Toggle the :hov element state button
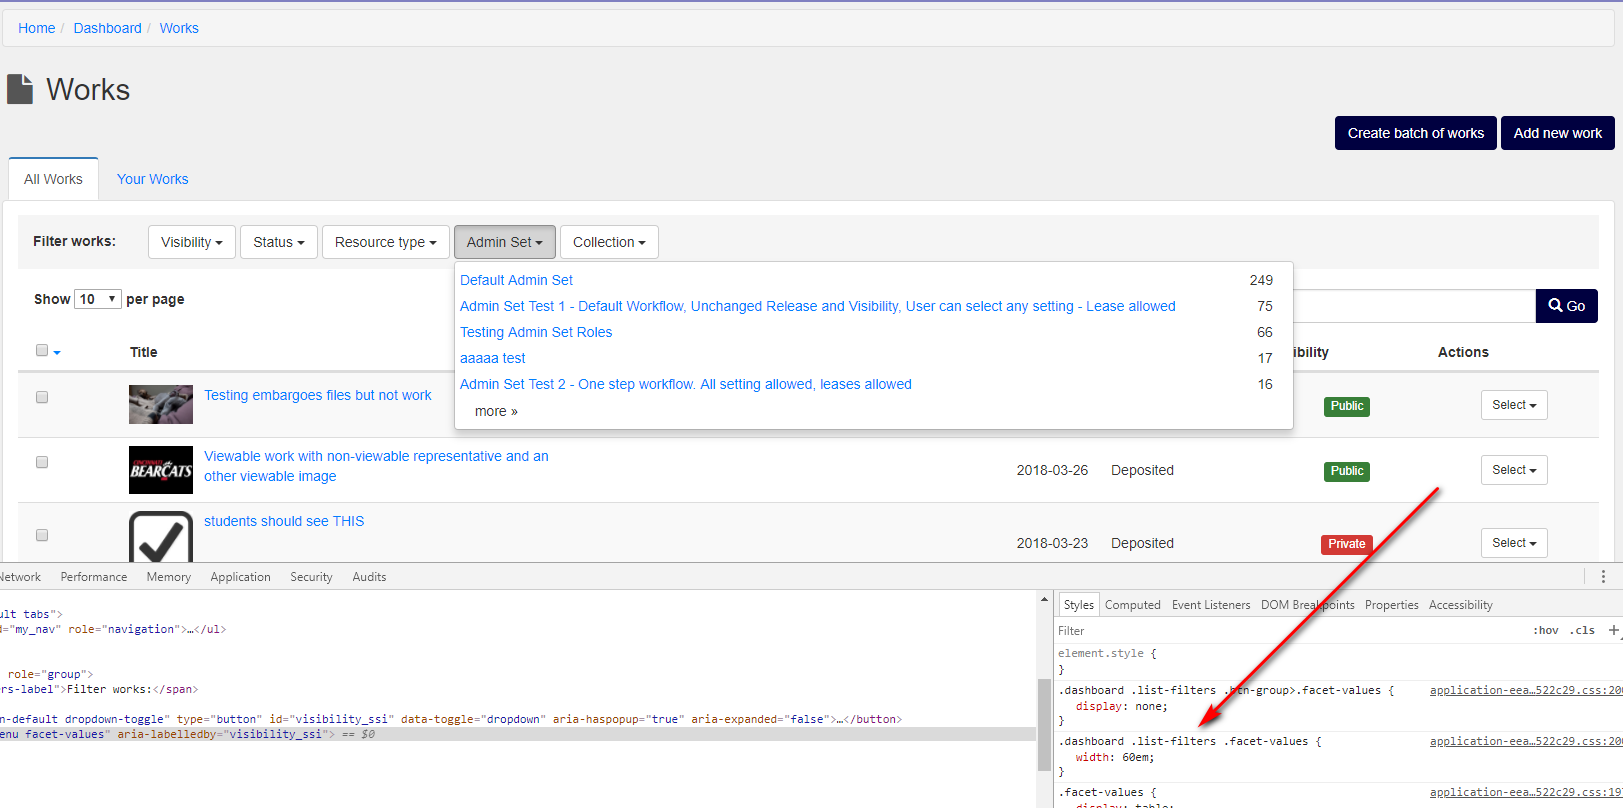Viewport: 1623px width, 808px height. [x=1546, y=630]
